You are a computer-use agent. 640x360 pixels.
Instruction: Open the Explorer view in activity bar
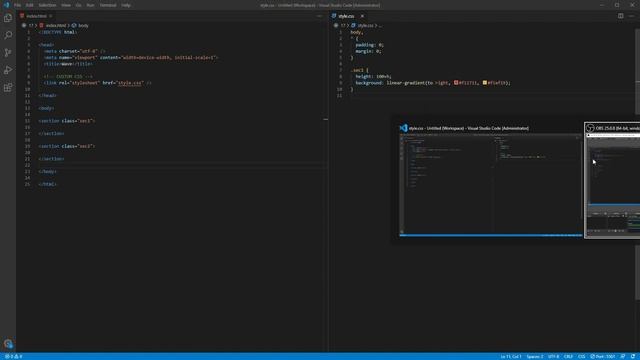pos(8,18)
